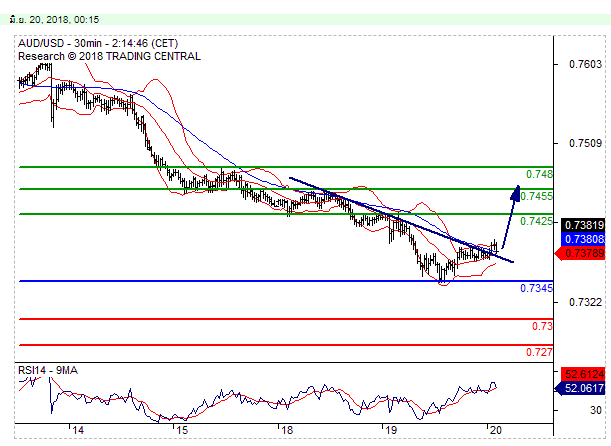Select the green 0.7455 resistance label
This screenshot has width=611, height=446.
coord(537,196)
